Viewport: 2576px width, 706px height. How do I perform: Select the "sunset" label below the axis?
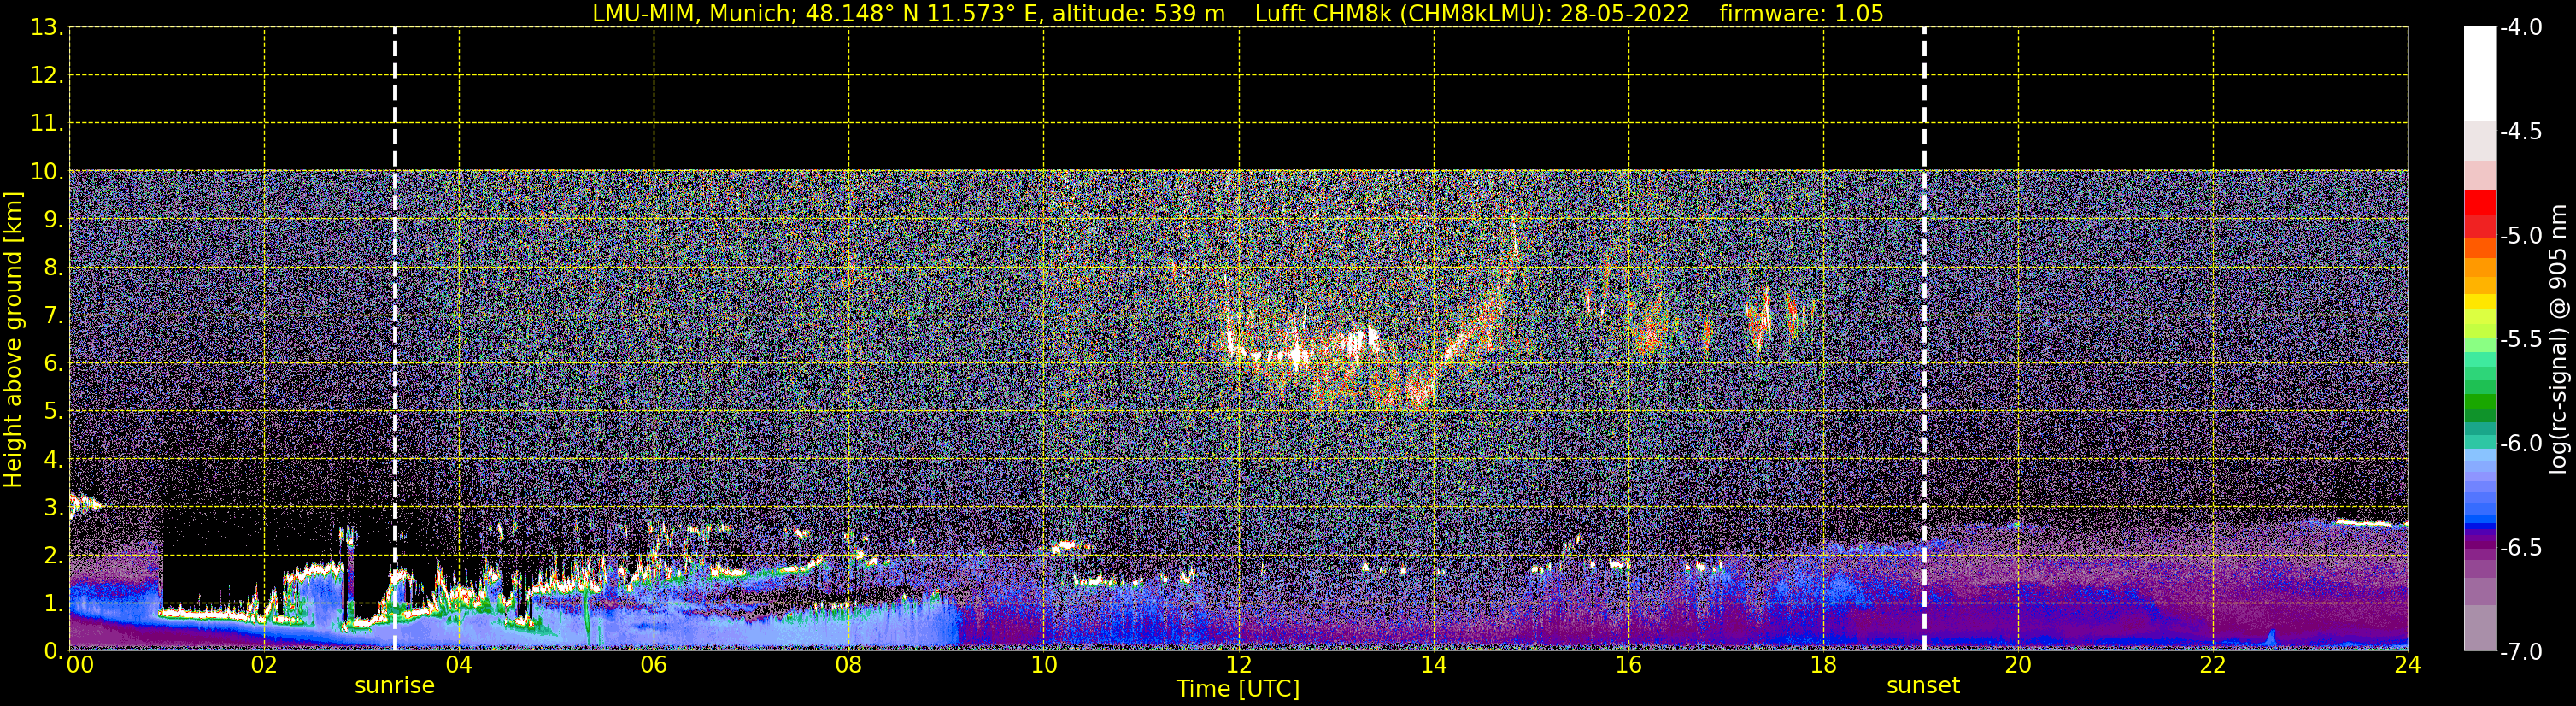pos(1923,686)
